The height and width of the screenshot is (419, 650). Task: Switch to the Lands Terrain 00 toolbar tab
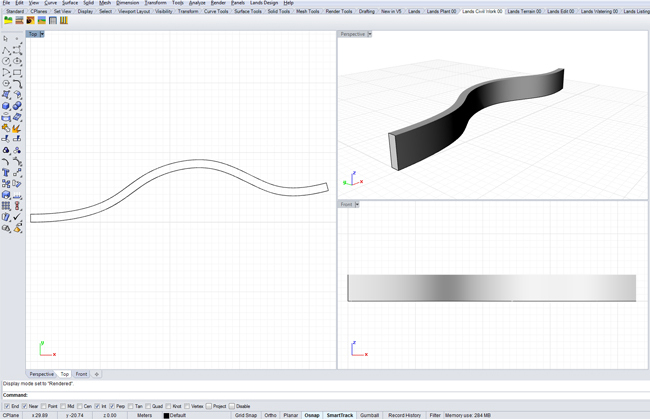(524, 11)
